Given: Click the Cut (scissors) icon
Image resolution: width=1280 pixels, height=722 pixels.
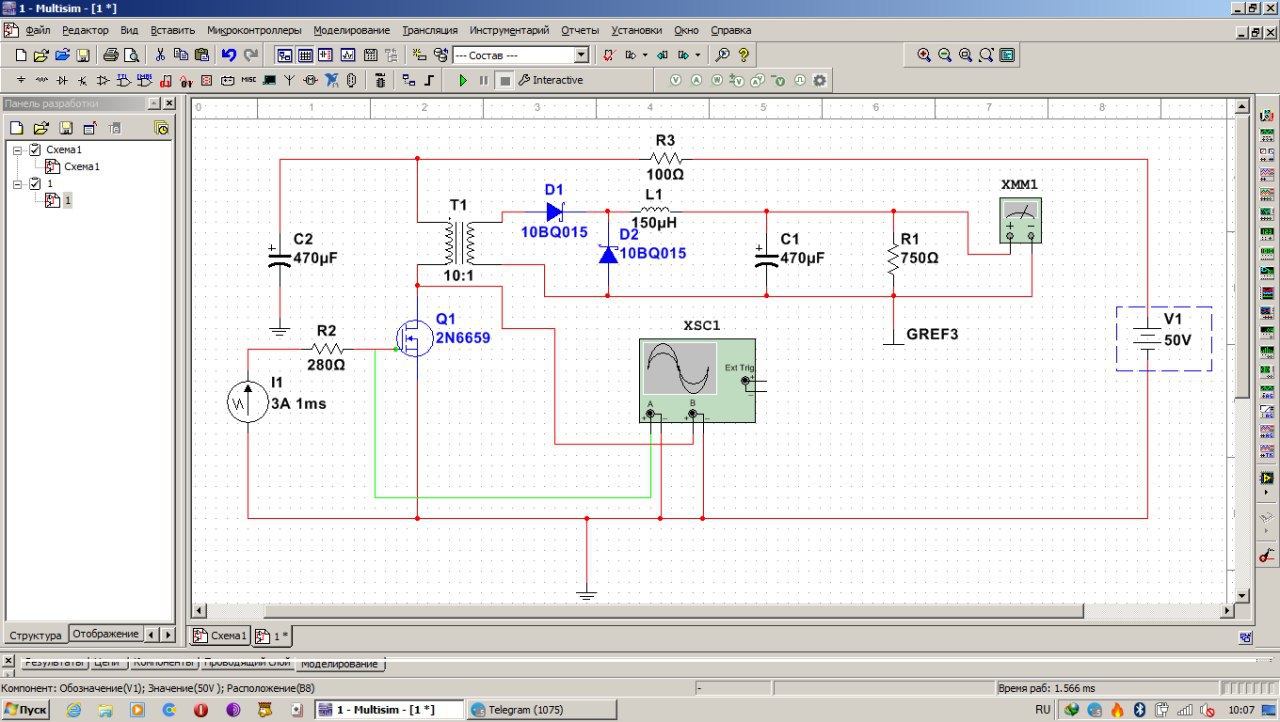Looking at the screenshot, I should pyautogui.click(x=160, y=55).
